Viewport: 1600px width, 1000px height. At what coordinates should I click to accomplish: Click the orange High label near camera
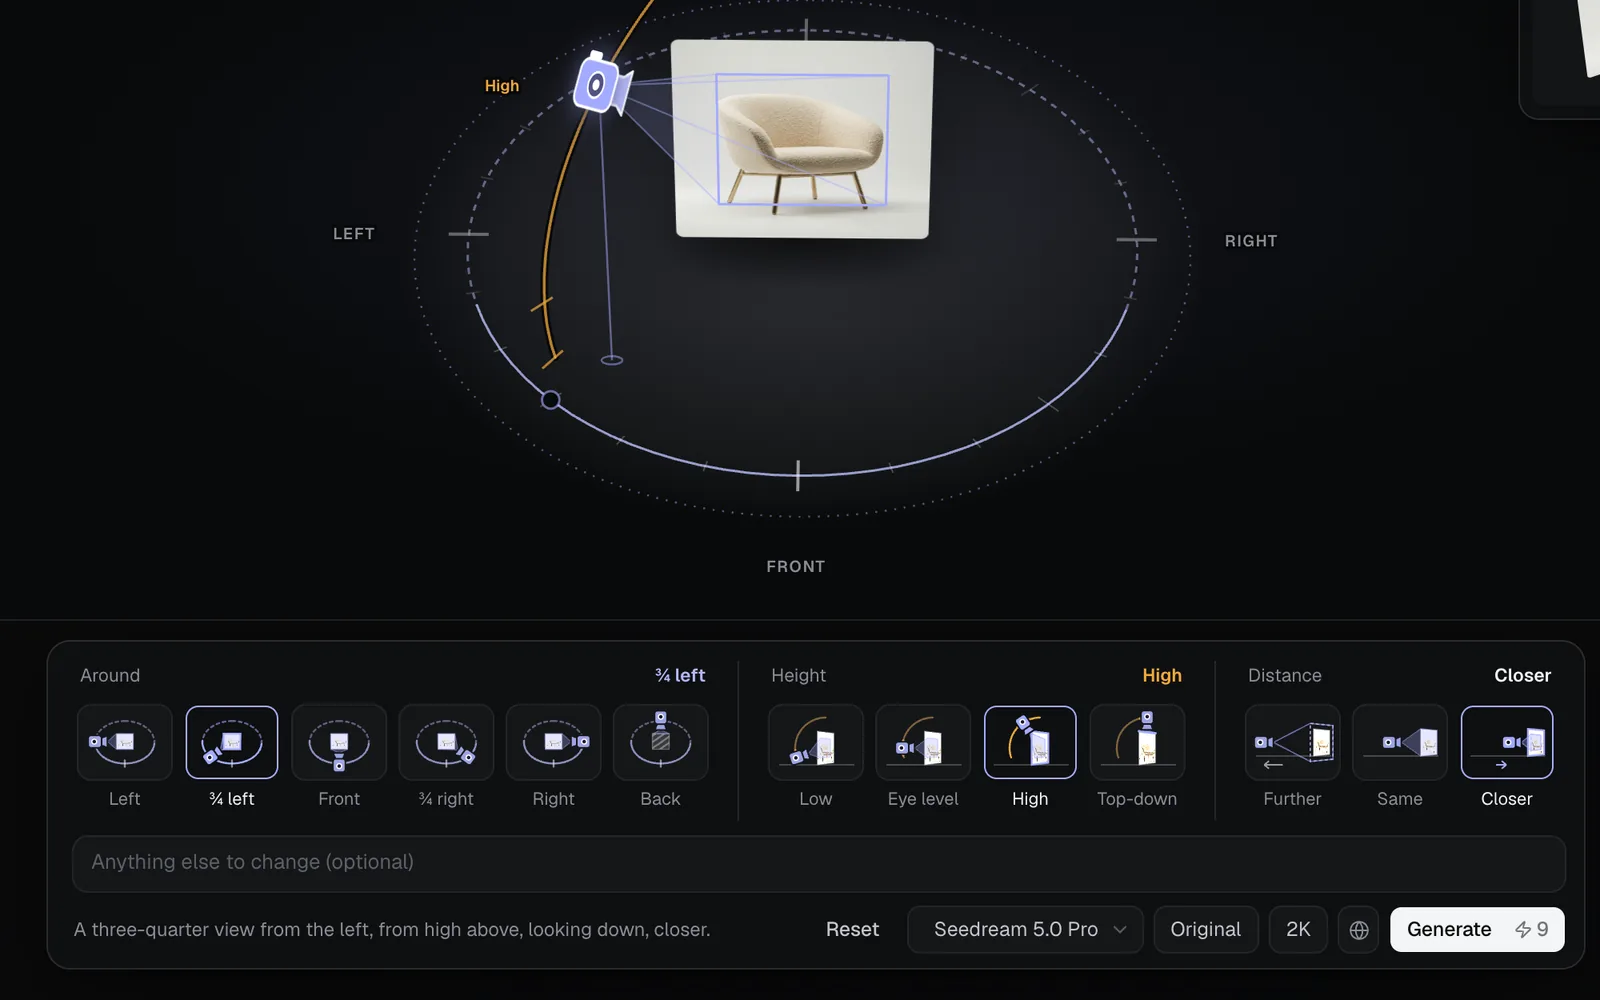(x=502, y=86)
